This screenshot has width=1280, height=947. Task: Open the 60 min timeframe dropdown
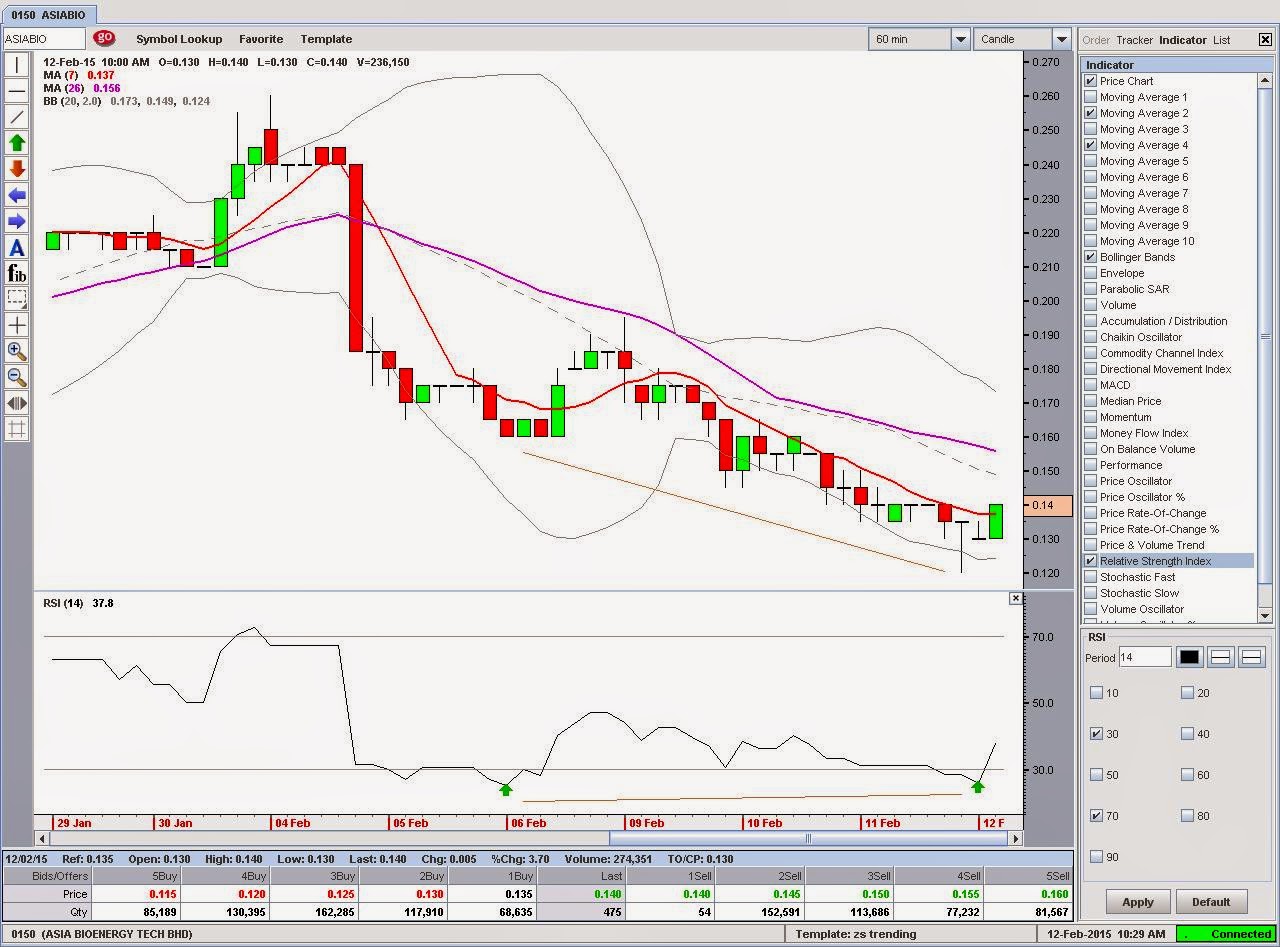click(x=960, y=39)
